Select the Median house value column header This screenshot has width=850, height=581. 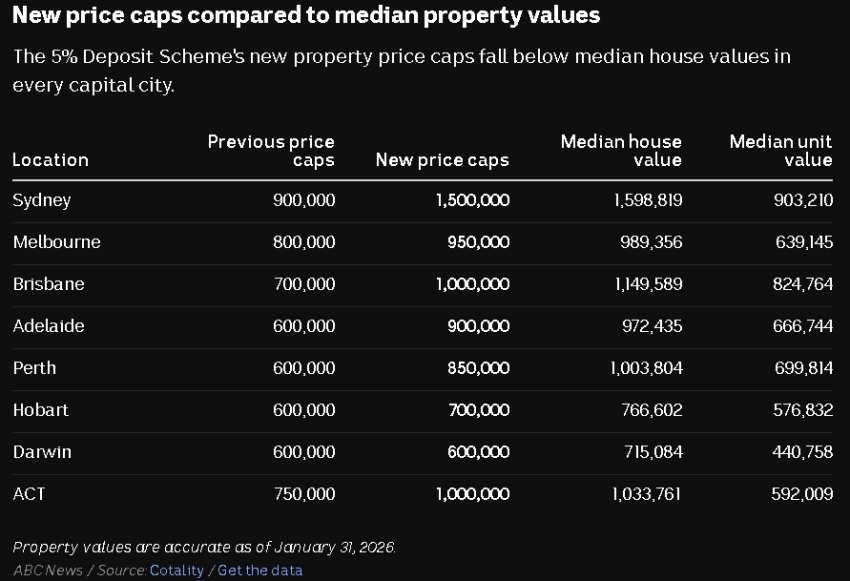(x=621, y=151)
